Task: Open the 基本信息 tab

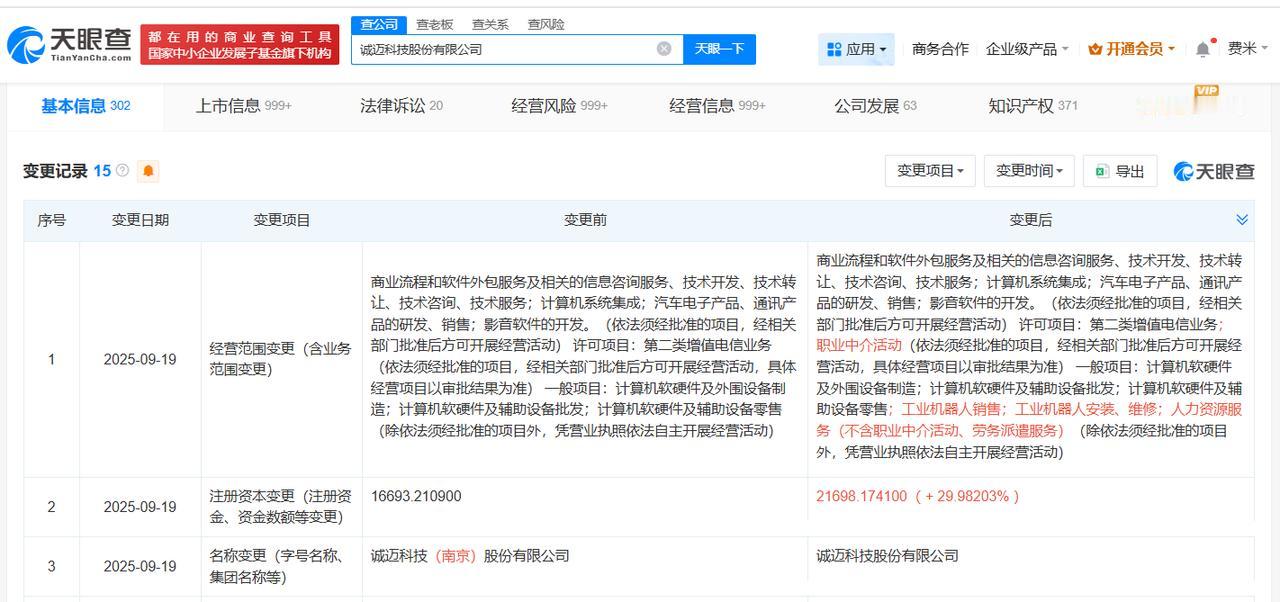Action: [85, 106]
